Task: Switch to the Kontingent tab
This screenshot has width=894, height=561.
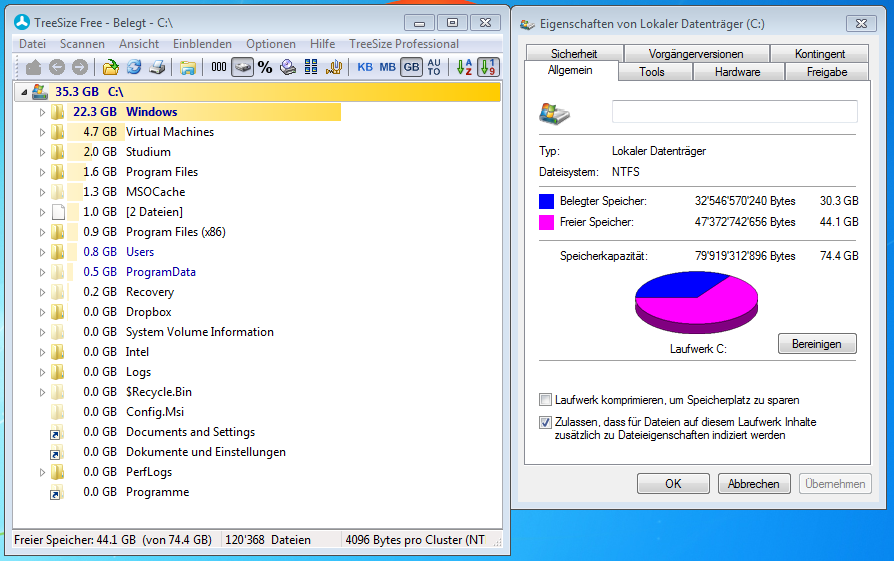Action: (x=820, y=54)
